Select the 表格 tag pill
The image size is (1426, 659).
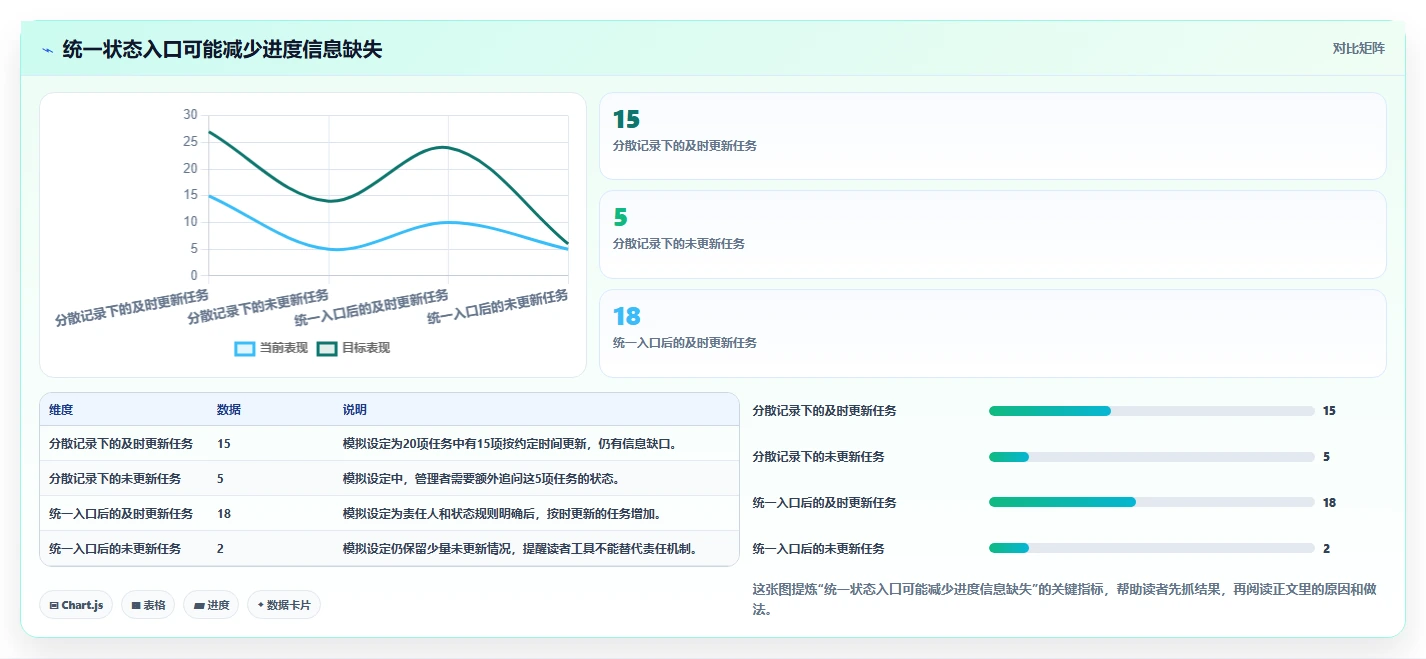pos(148,605)
